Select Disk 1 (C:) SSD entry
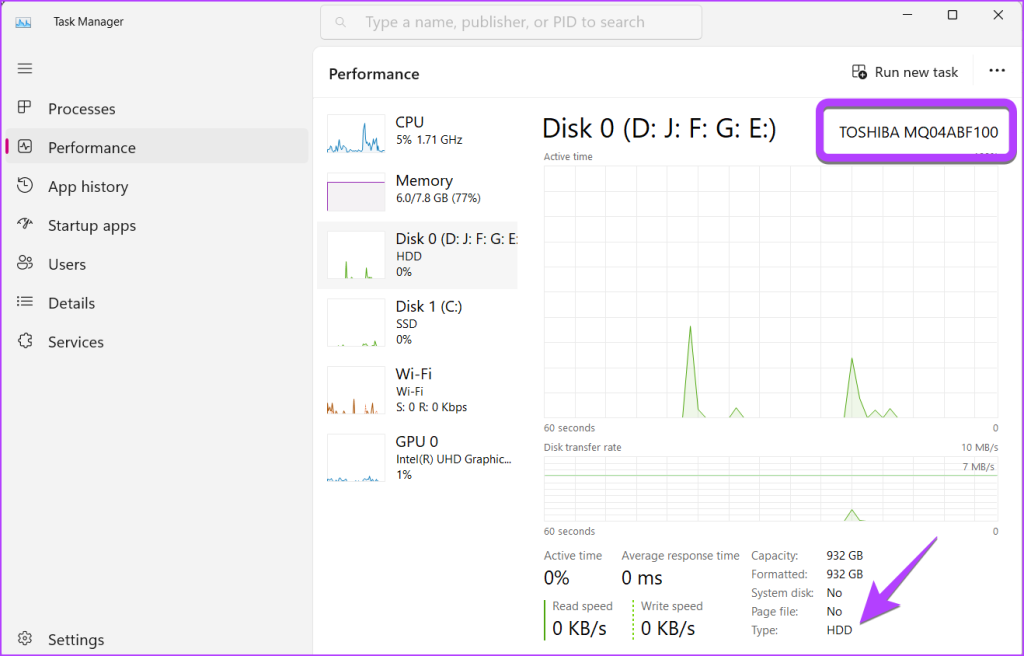The image size is (1024, 656). click(x=417, y=323)
